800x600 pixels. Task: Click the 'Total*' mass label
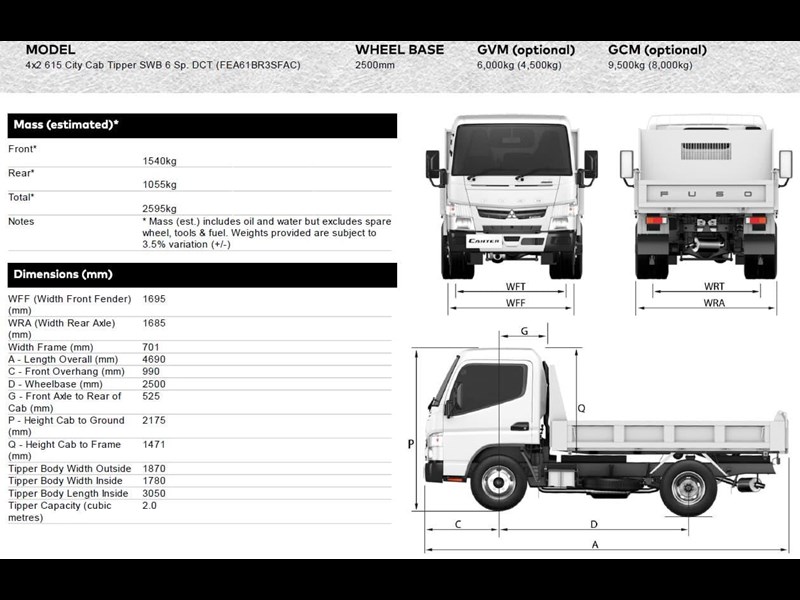tap(21, 197)
